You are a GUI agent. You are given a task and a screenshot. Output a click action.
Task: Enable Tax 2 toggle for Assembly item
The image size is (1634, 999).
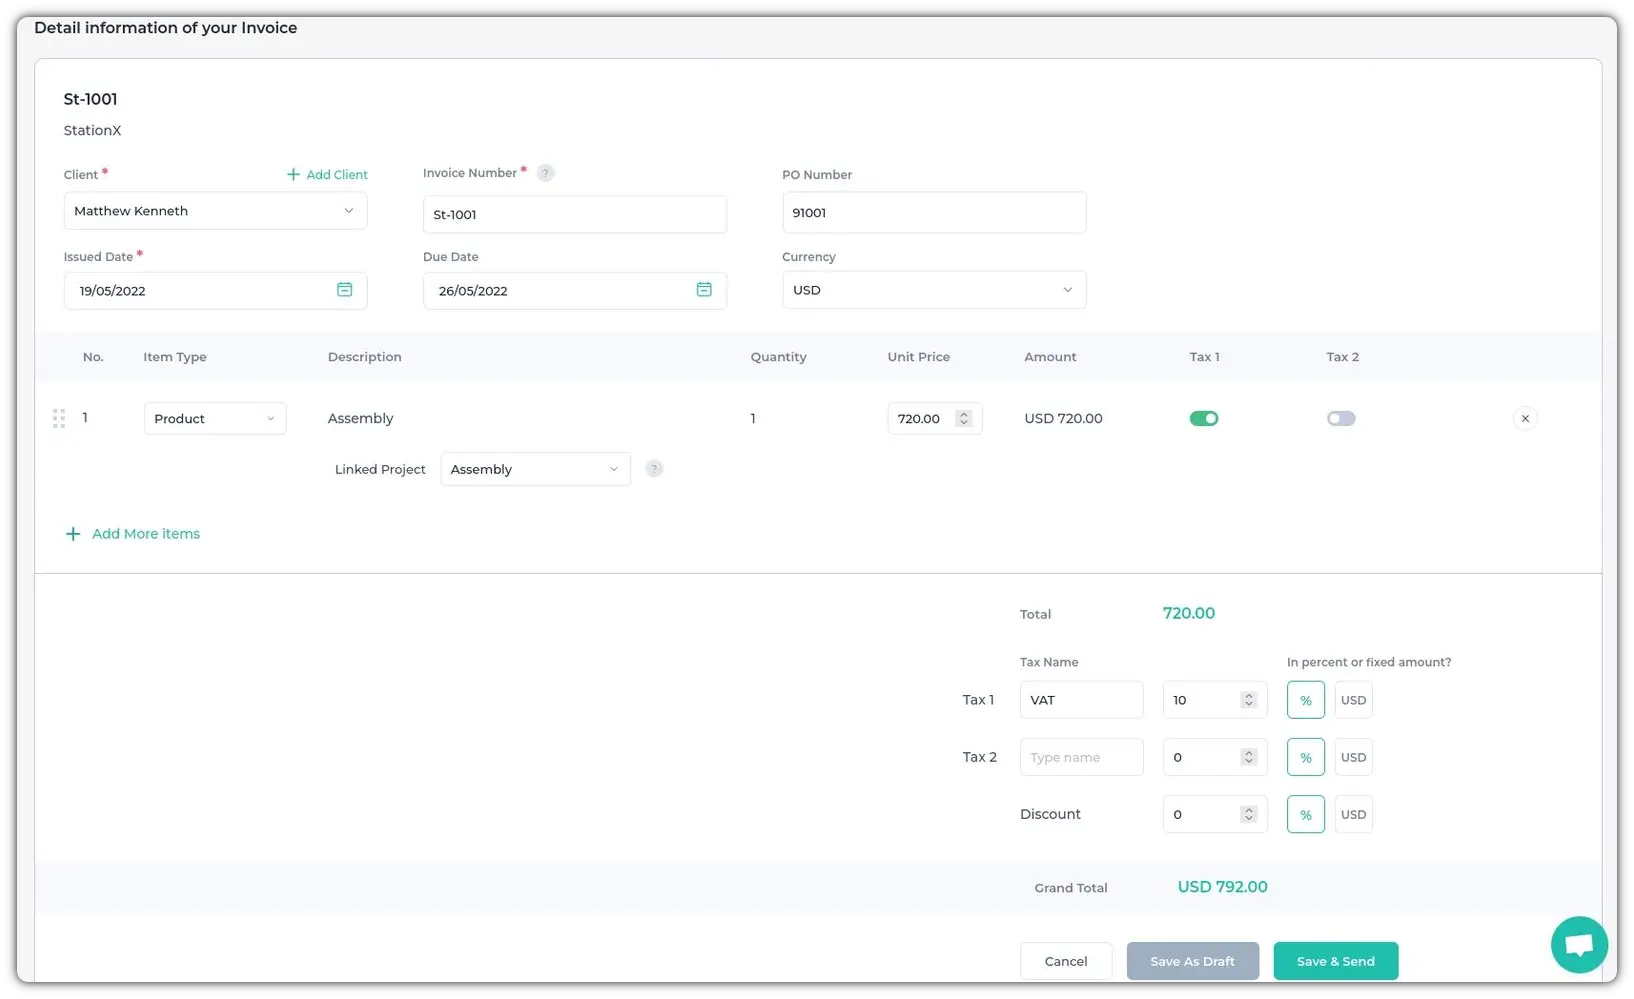click(x=1341, y=419)
